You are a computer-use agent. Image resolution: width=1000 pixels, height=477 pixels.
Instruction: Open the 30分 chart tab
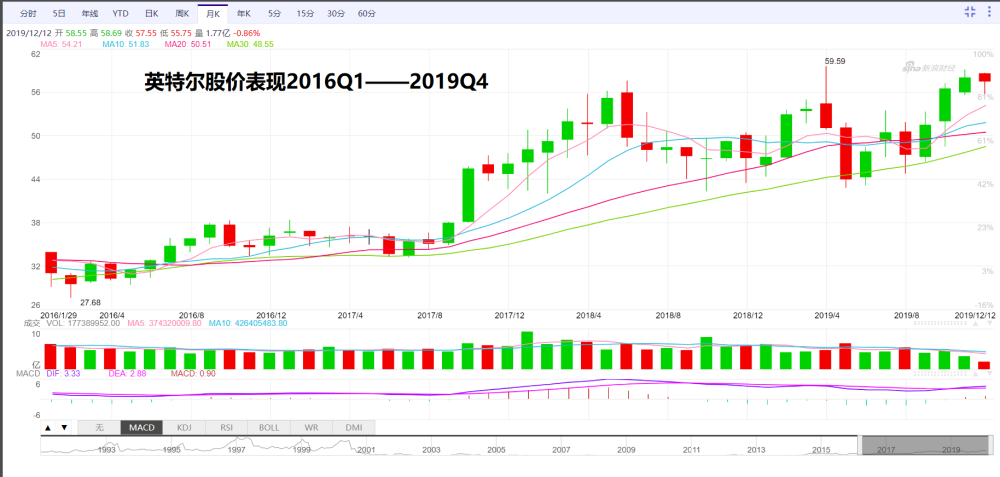pyautogui.click(x=335, y=13)
